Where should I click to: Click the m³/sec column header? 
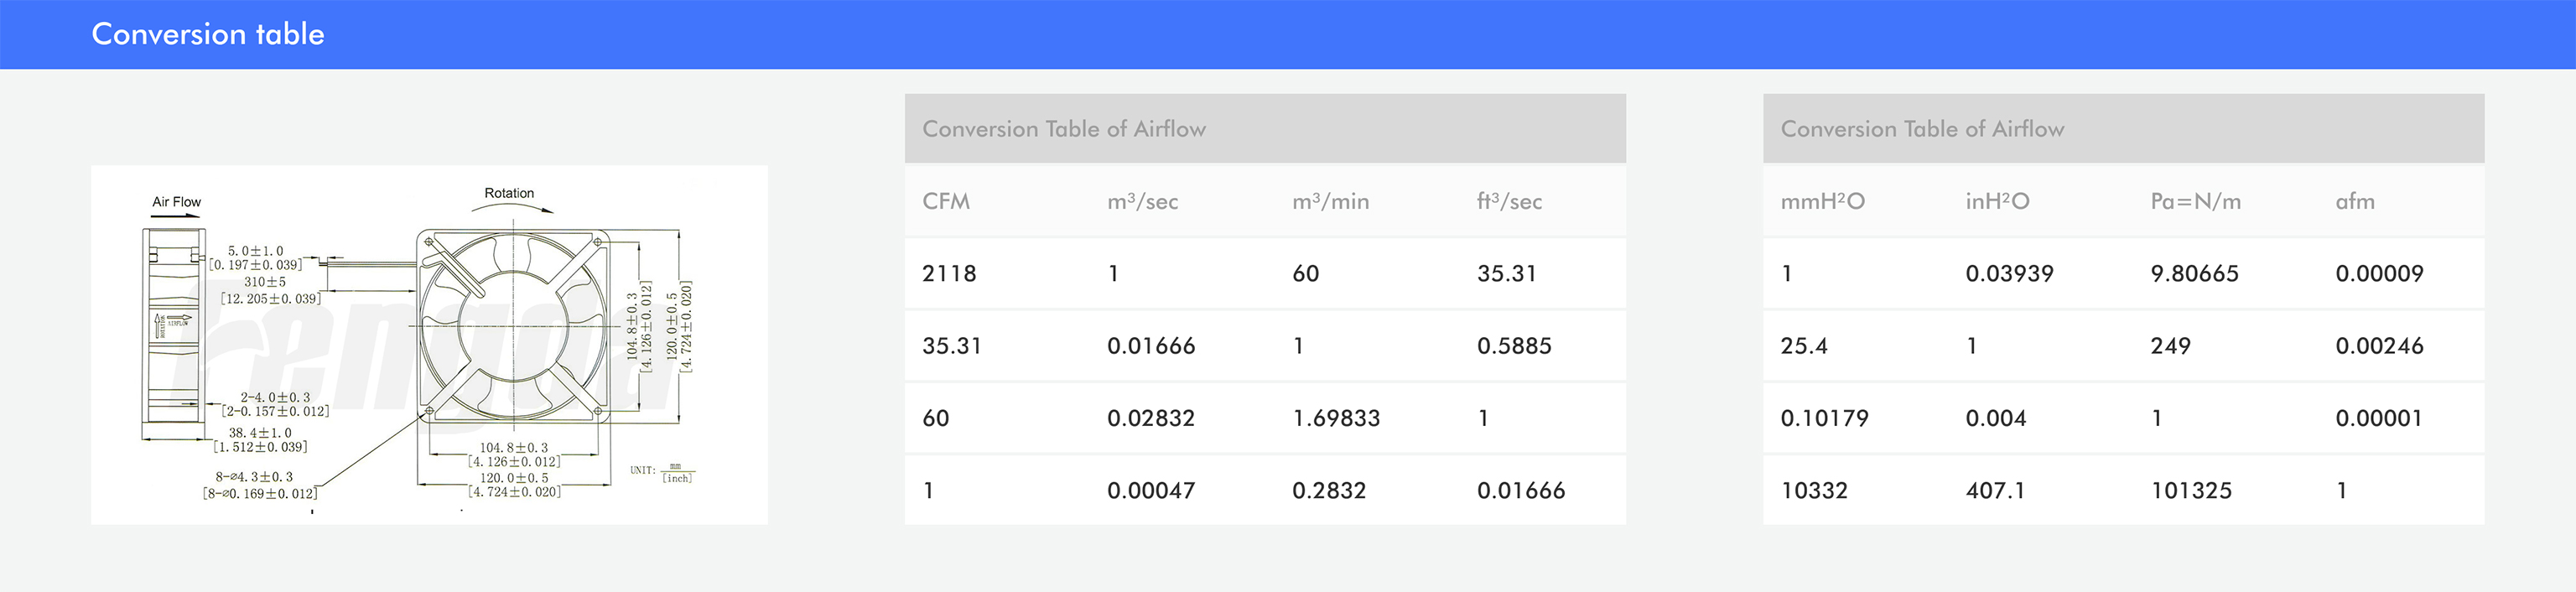1142,201
